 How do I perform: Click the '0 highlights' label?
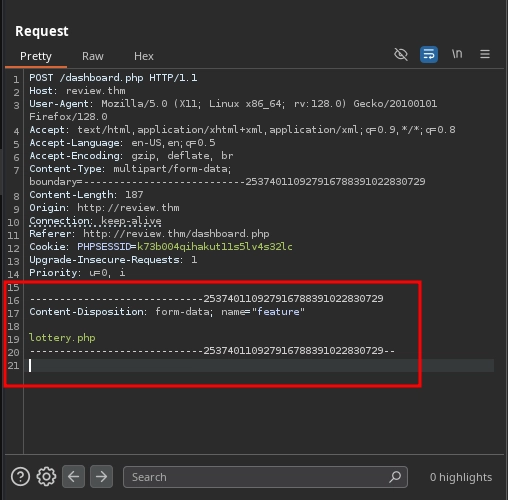(461, 477)
